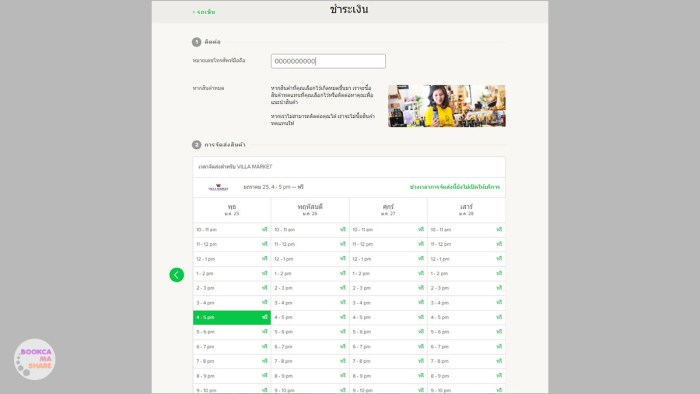The image size is (700, 394).
Task: Pick Thursday (พฤหัสบดี) 12-1 pm slot
Action: click(310, 259)
